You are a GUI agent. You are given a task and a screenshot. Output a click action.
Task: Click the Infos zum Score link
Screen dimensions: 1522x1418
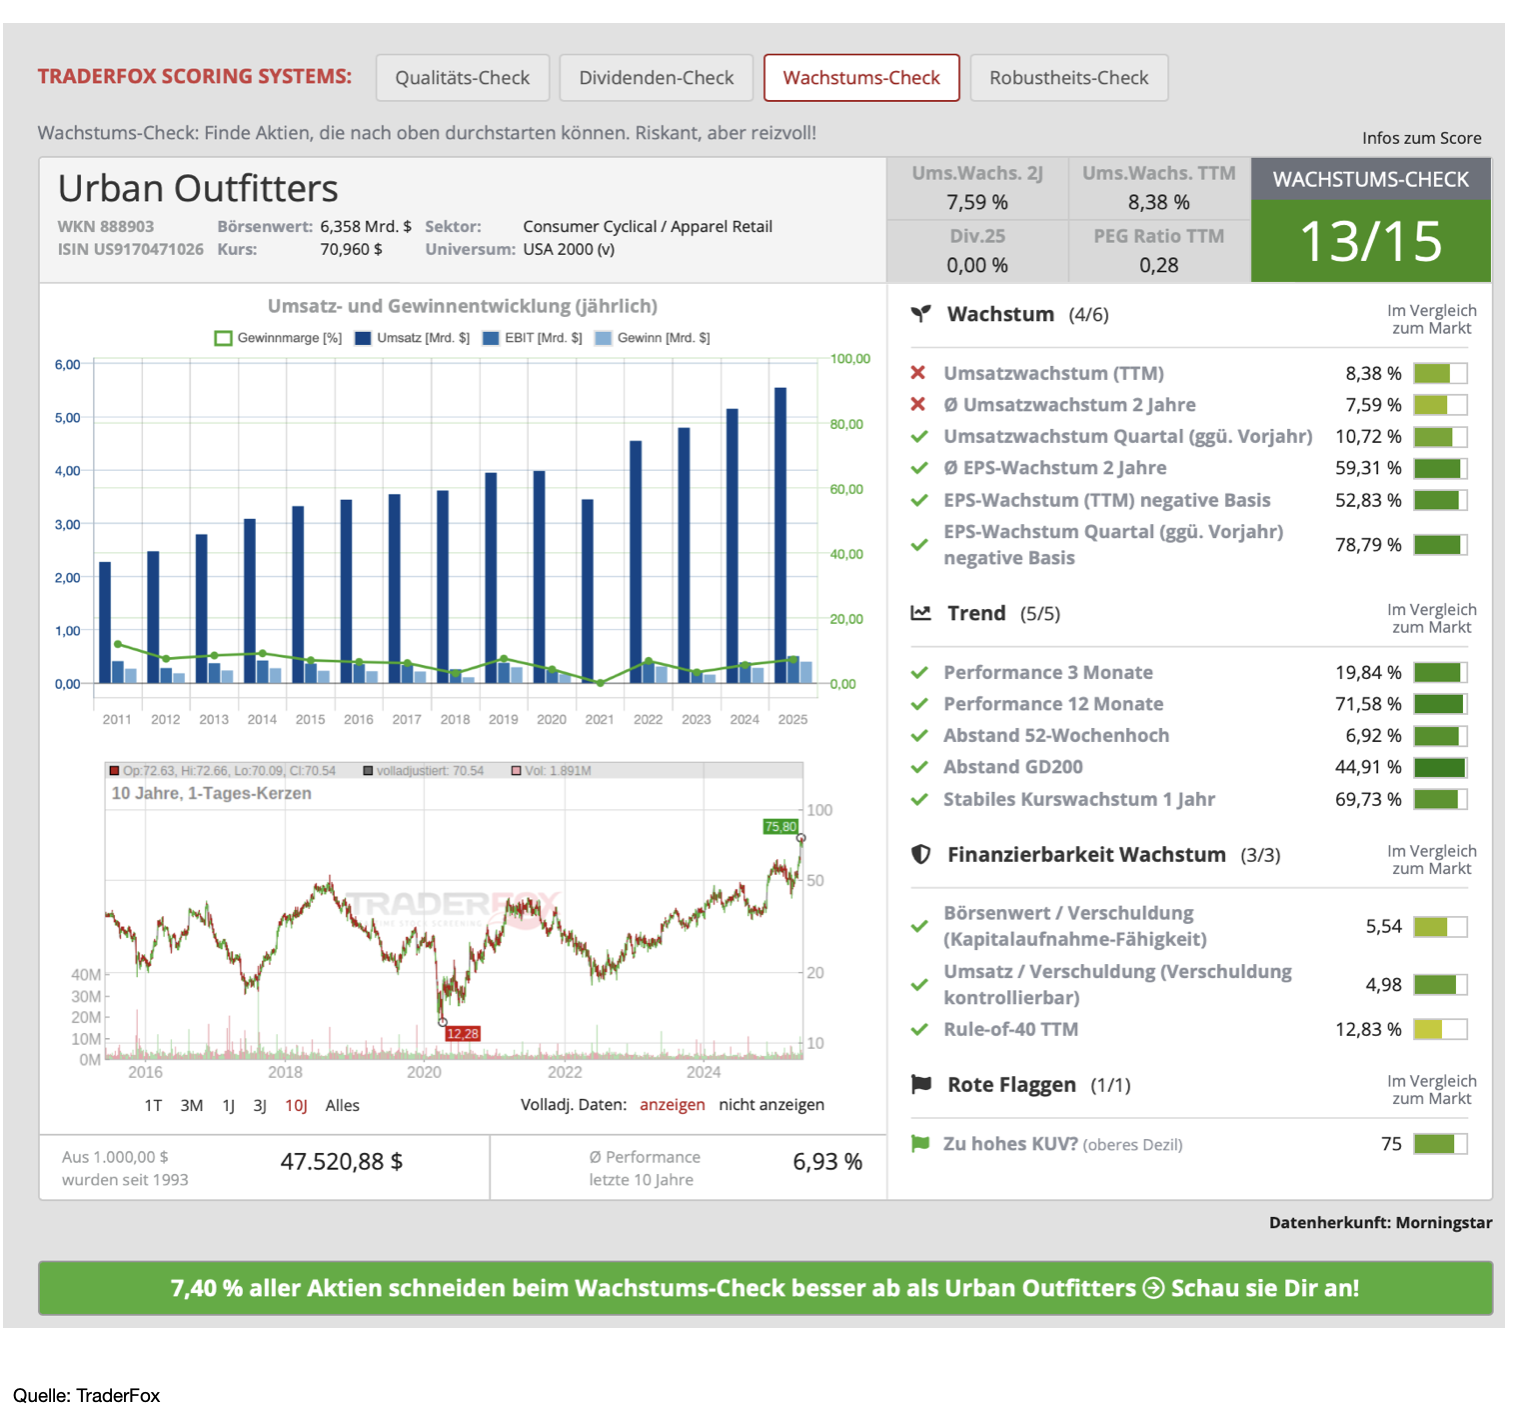click(1421, 138)
